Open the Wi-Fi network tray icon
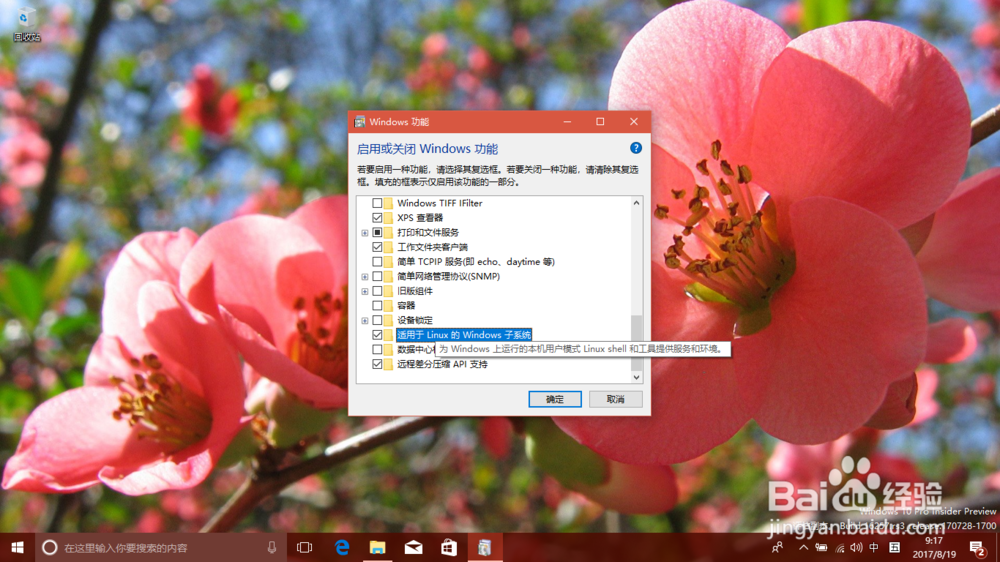The height and width of the screenshot is (562, 1000). 839,547
